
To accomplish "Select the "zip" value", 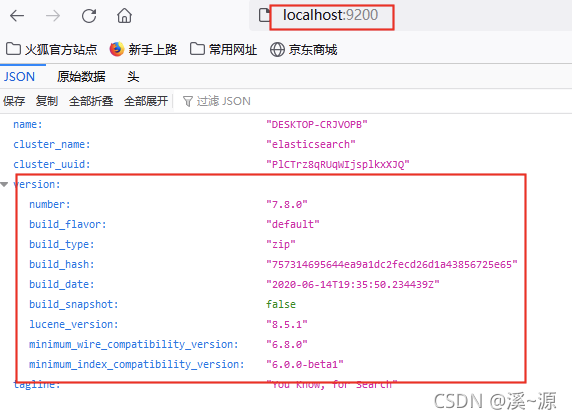I will 281,244.
